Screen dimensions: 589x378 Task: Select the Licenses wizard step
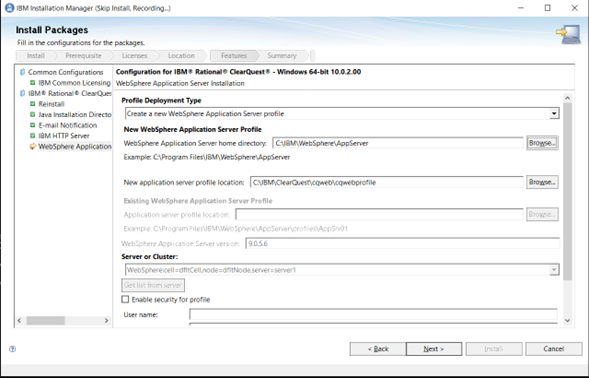point(134,56)
